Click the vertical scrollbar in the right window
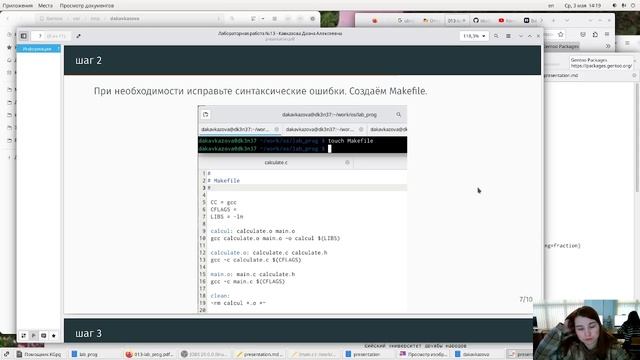 click(637, 137)
